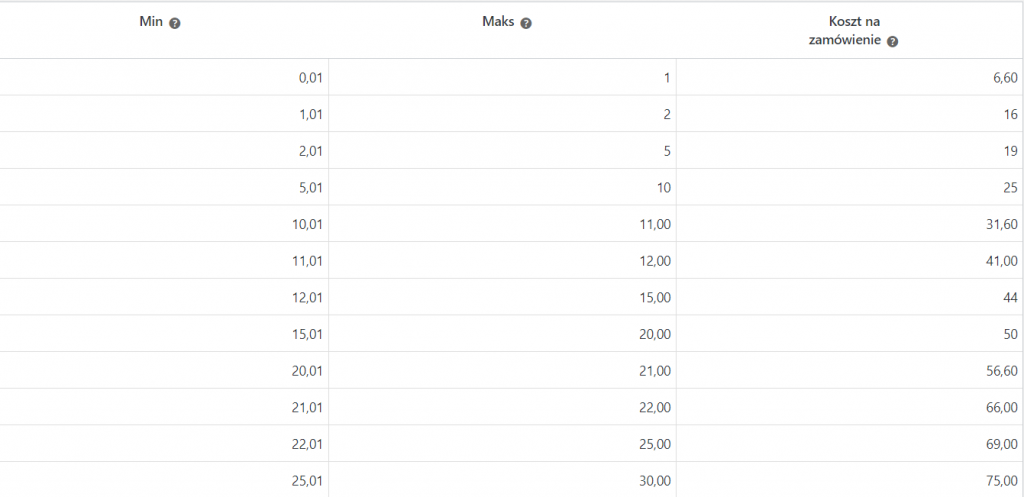Click the Min column header label
The height and width of the screenshot is (497, 1024).
pos(152,22)
